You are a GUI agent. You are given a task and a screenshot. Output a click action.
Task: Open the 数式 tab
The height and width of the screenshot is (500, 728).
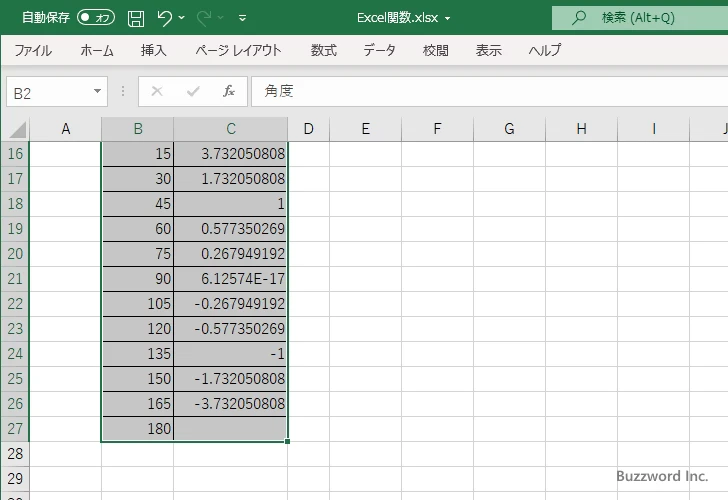(324, 50)
